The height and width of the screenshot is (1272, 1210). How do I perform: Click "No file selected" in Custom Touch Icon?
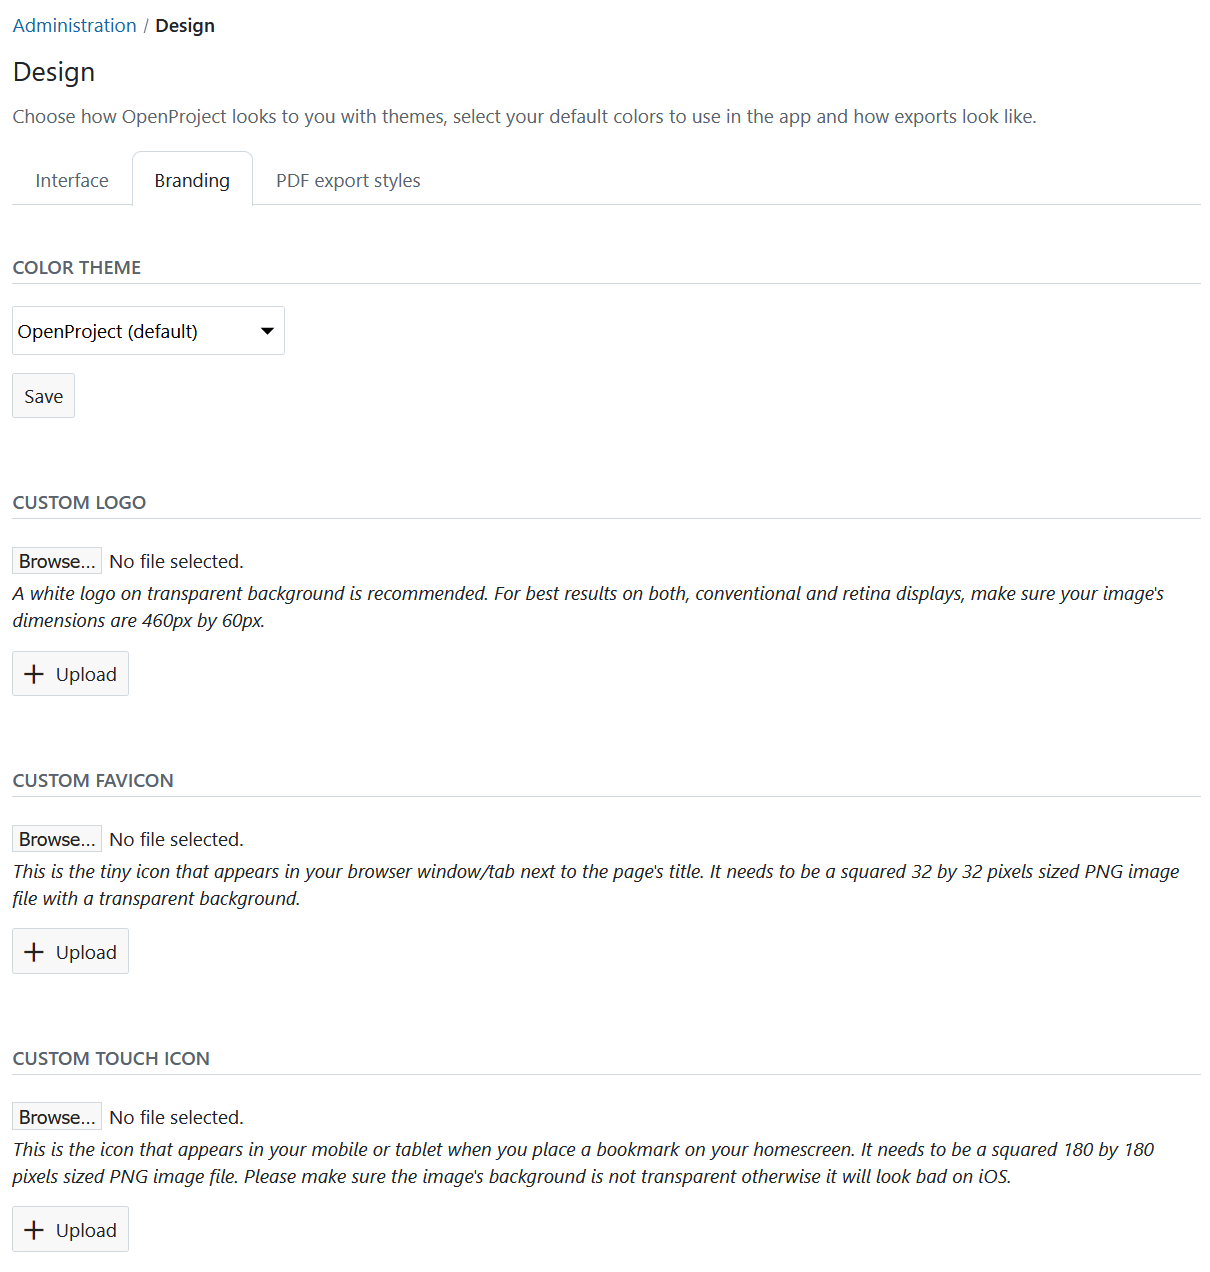tap(176, 1117)
